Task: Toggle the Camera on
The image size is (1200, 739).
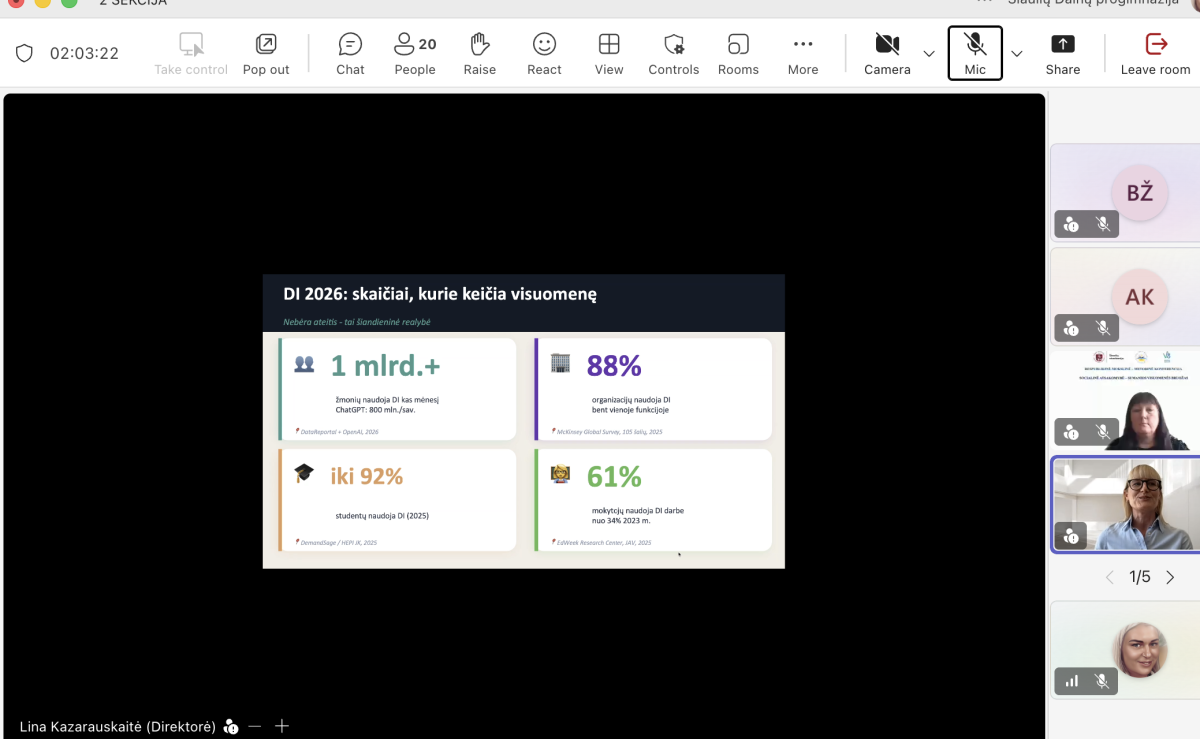Action: pyautogui.click(x=887, y=54)
